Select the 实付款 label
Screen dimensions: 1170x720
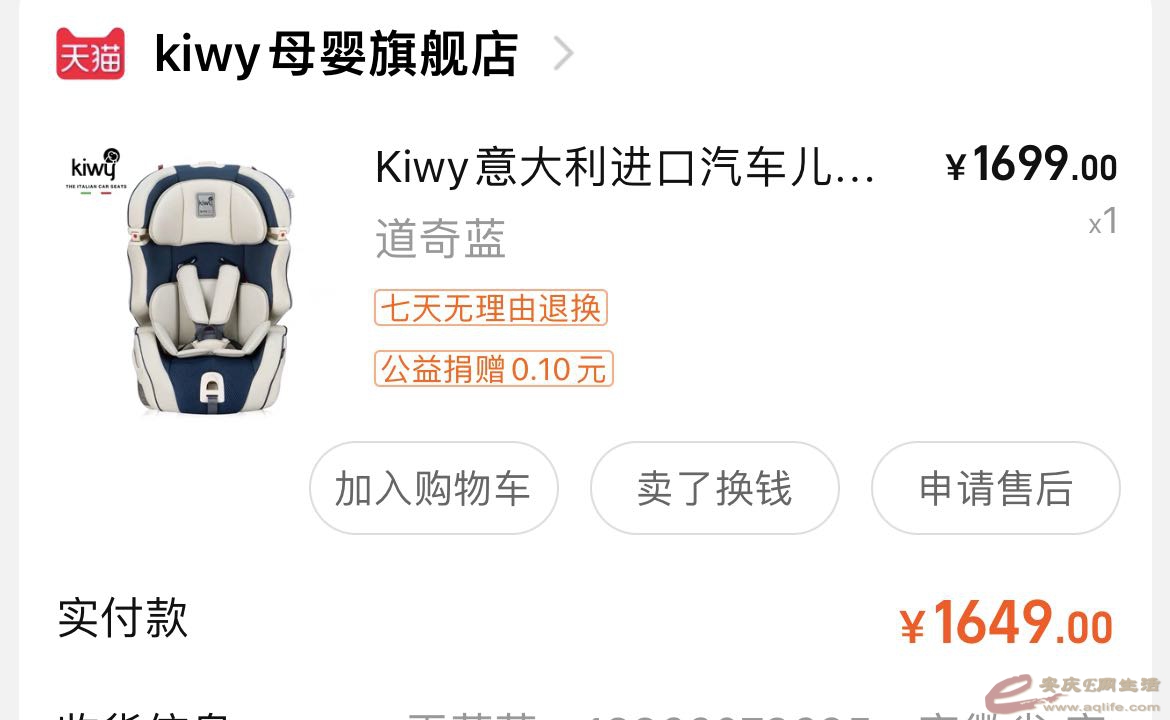[x=123, y=619]
